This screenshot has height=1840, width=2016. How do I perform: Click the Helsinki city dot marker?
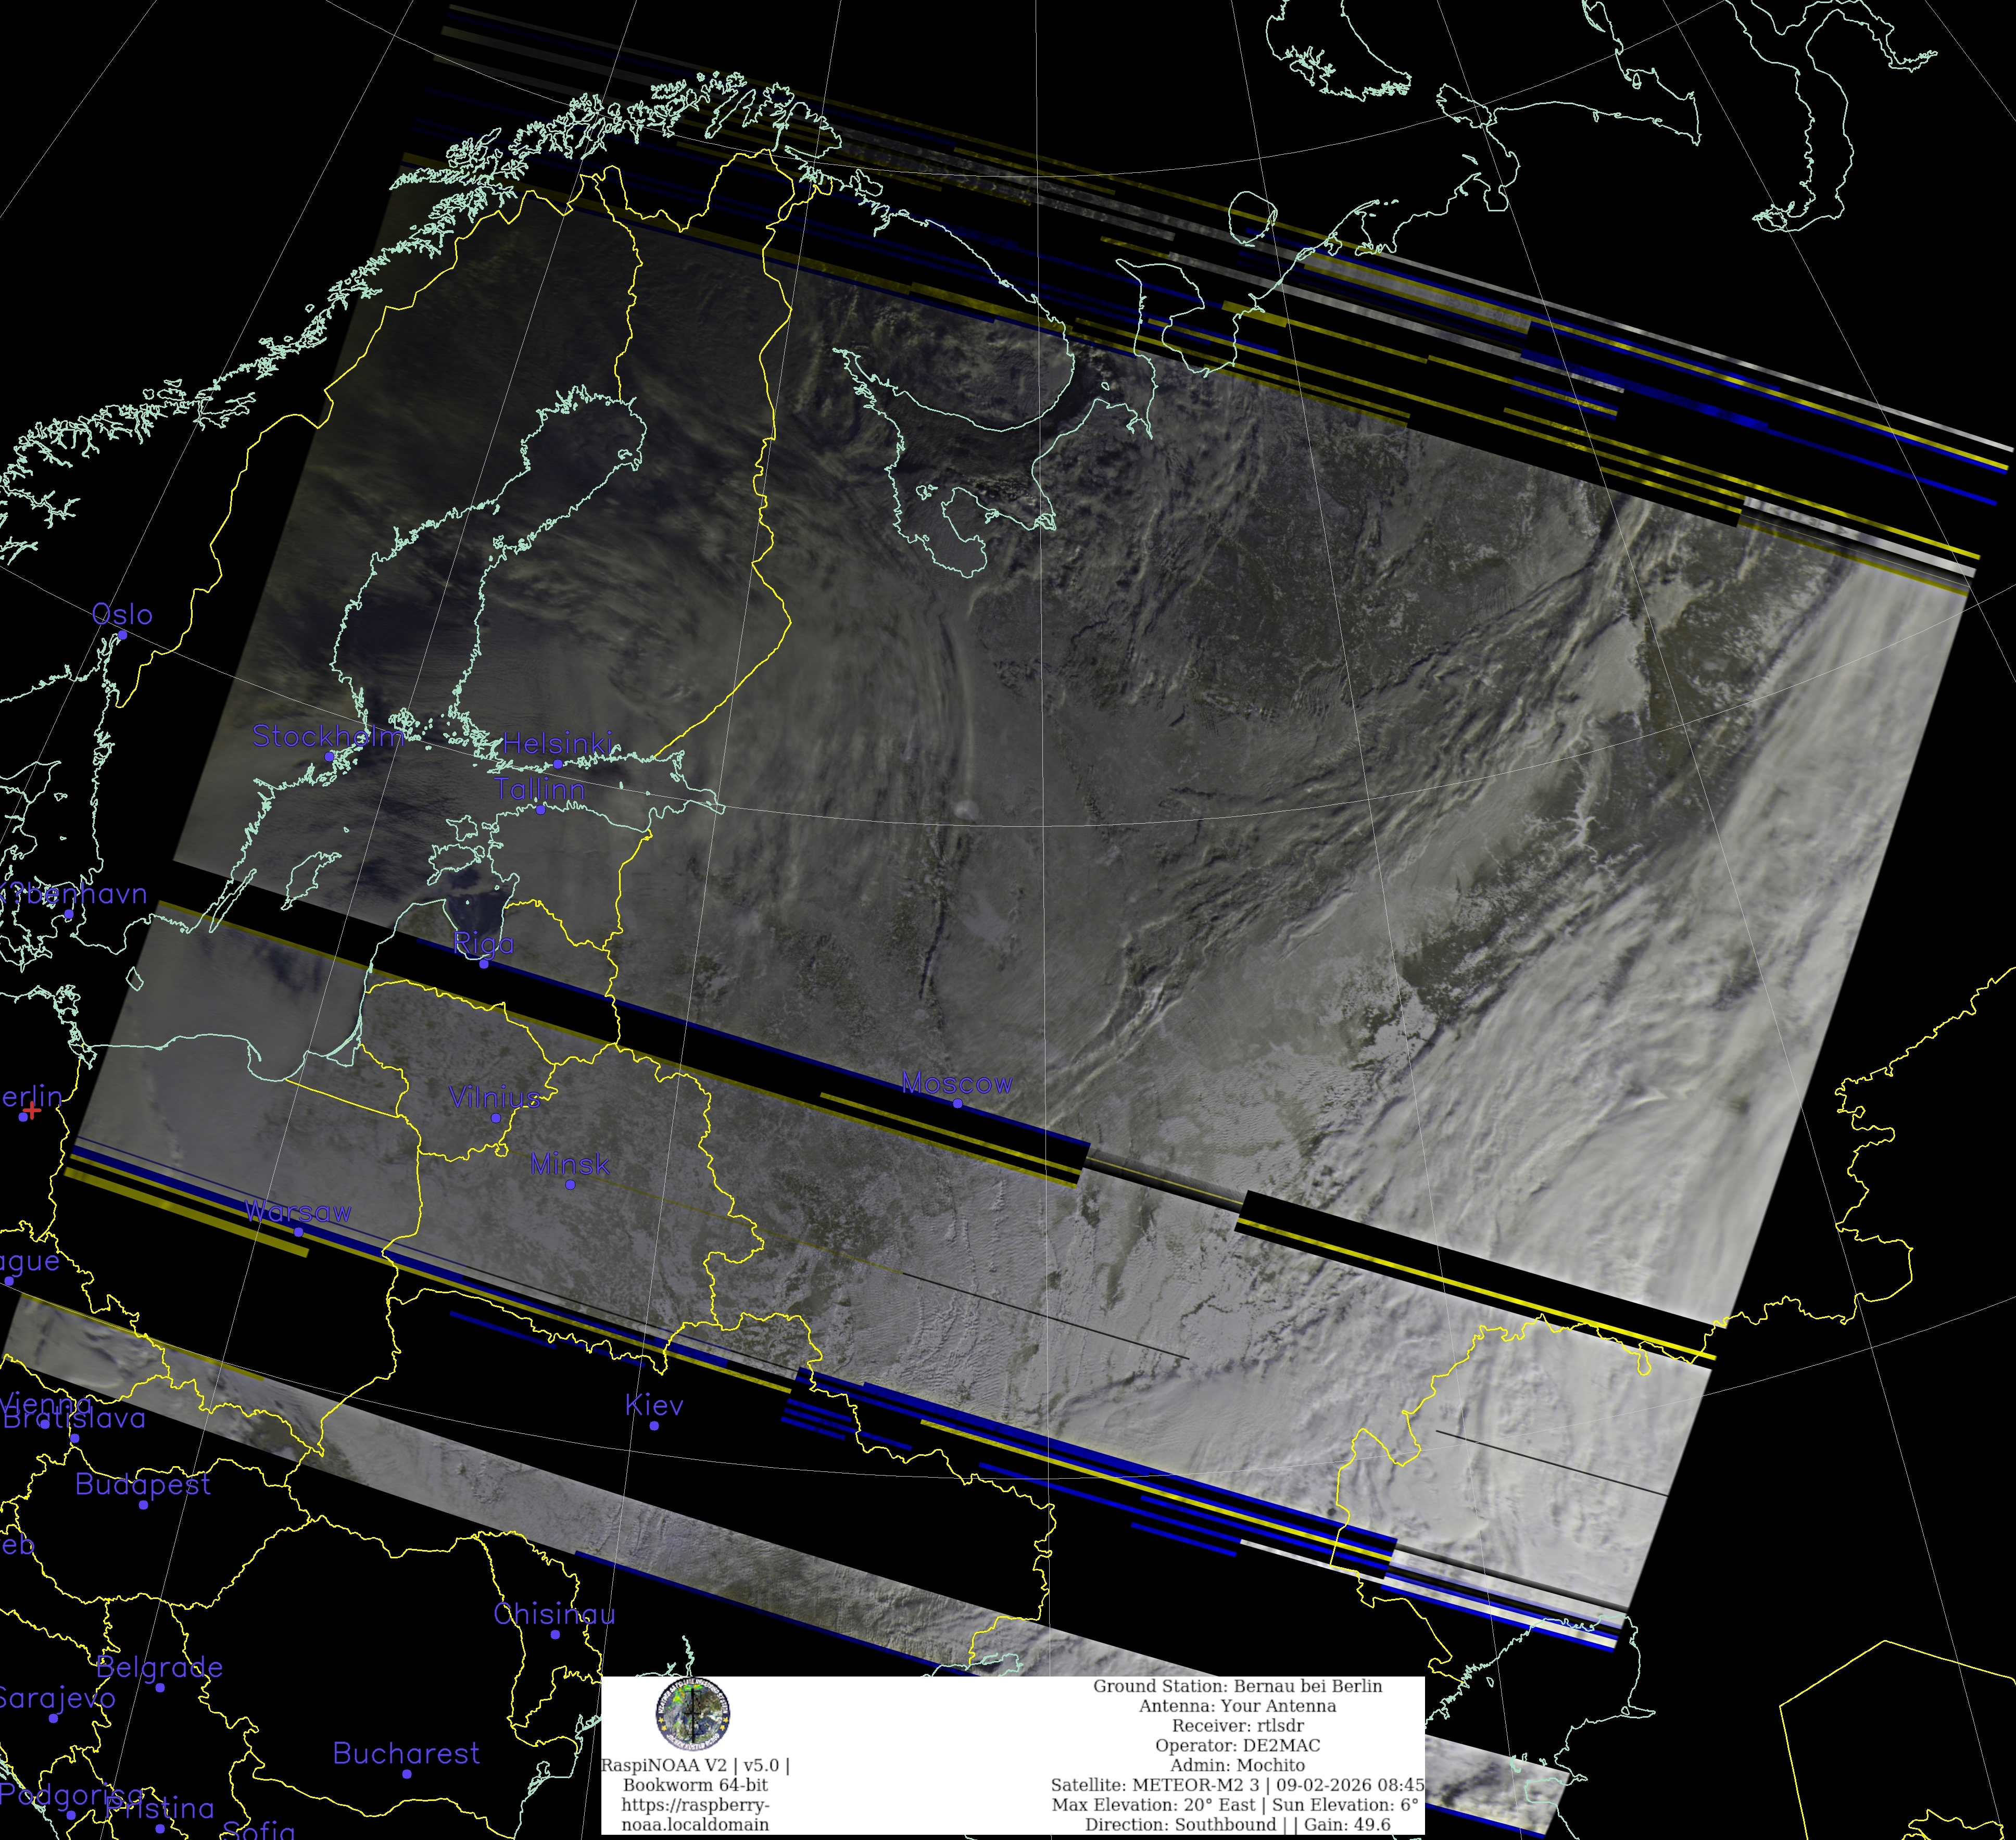[x=558, y=764]
